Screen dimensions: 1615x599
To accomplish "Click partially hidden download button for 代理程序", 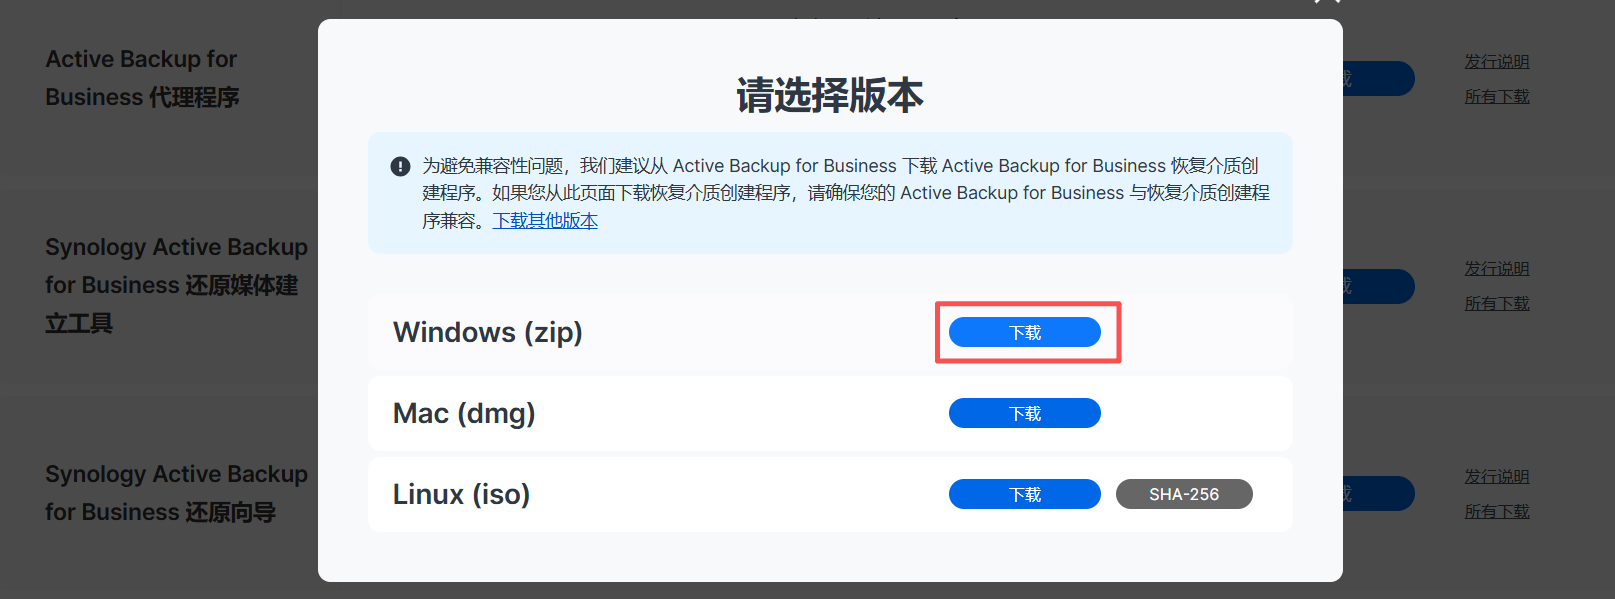I will [1378, 79].
